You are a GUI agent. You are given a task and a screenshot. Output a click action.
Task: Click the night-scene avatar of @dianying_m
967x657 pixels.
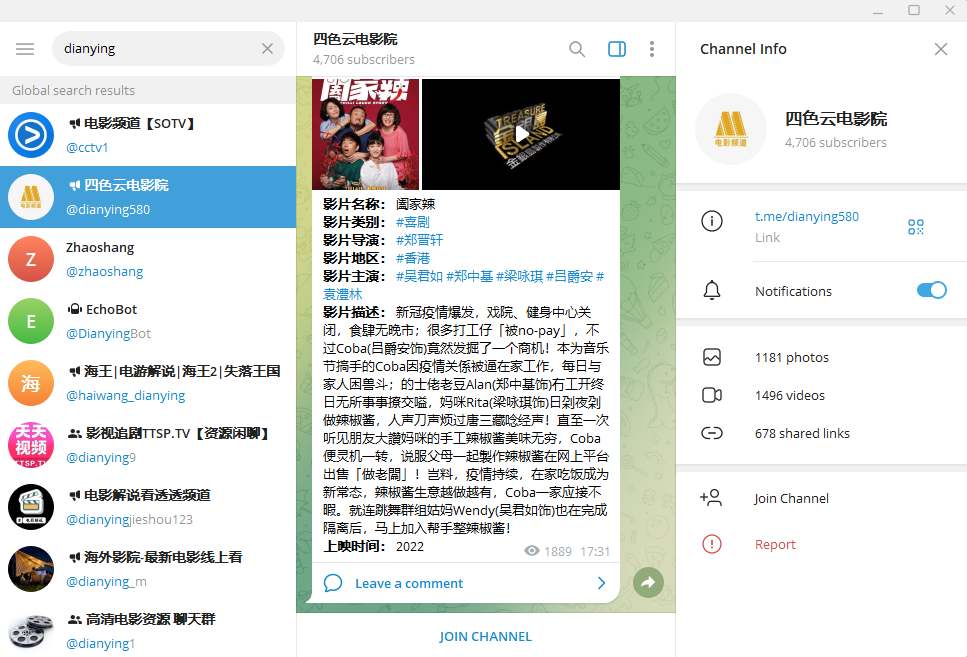pos(31,569)
